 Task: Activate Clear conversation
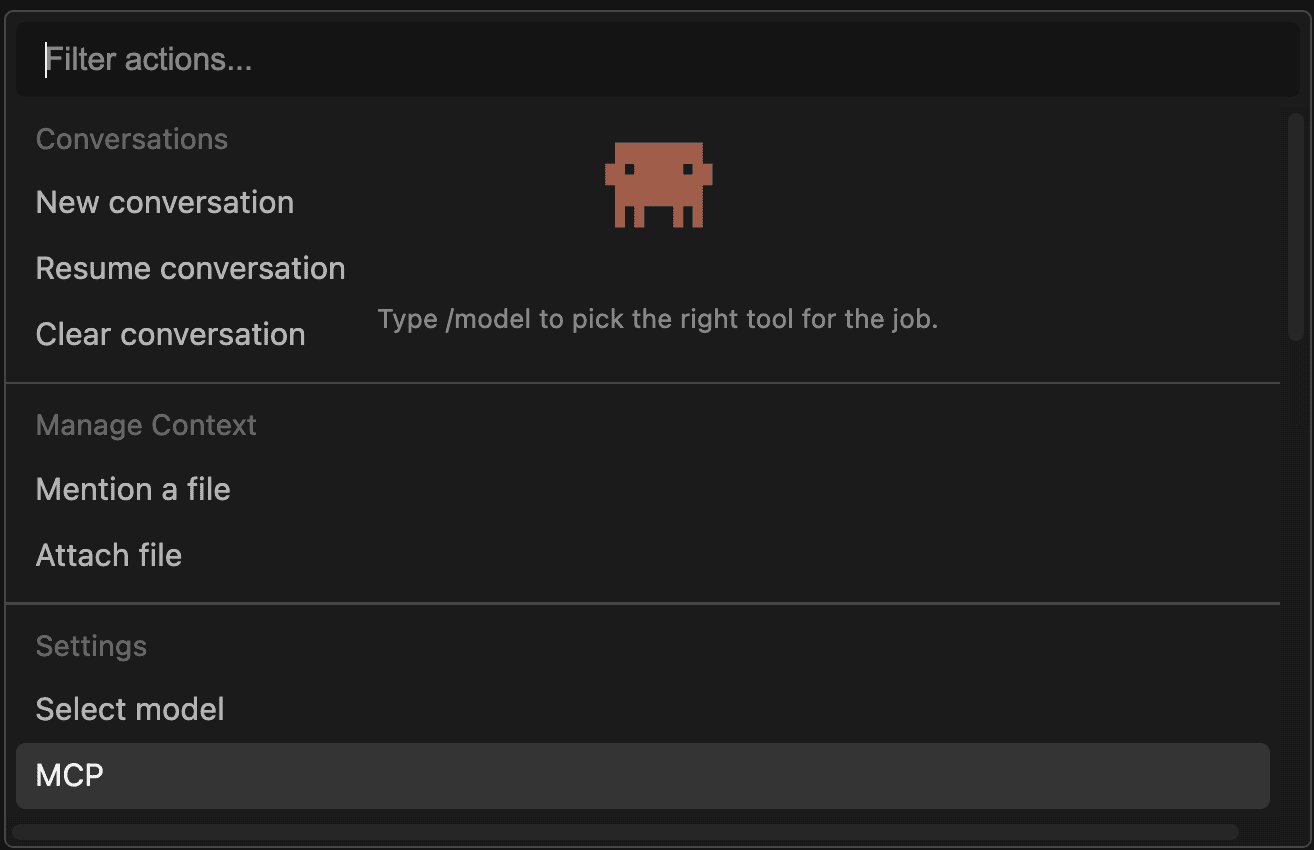tap(170, 333)
